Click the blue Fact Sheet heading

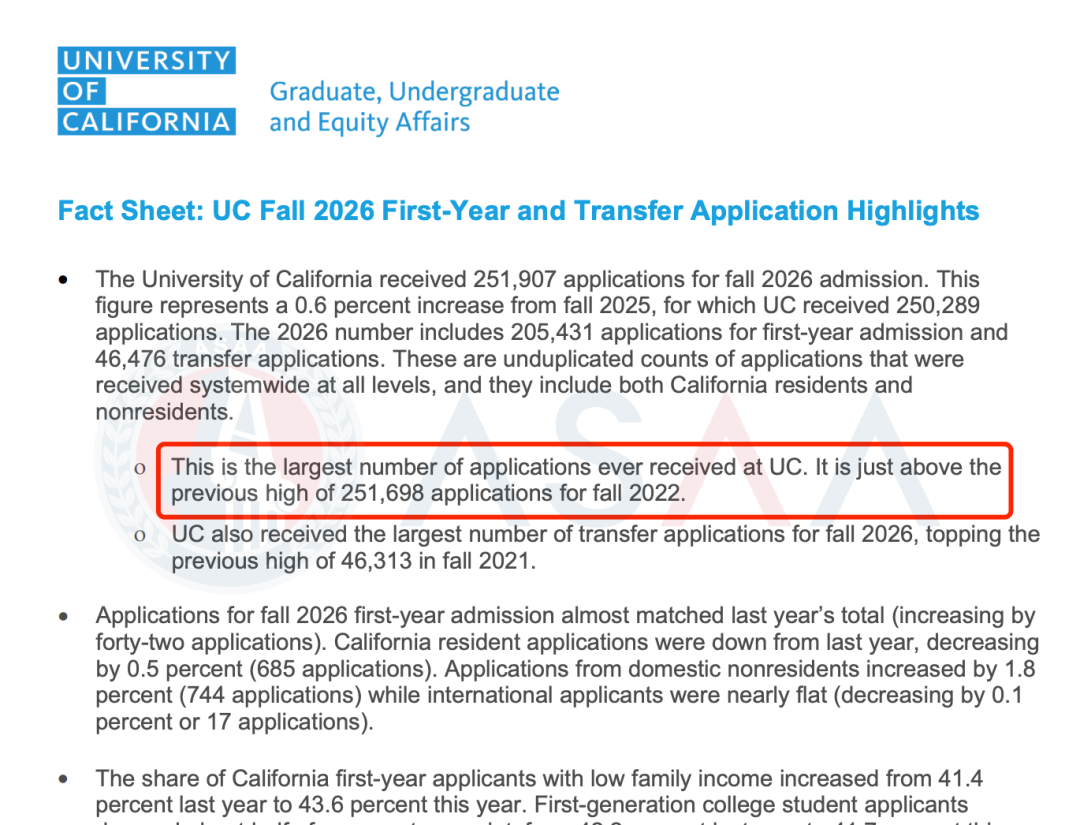pos(518,212)
